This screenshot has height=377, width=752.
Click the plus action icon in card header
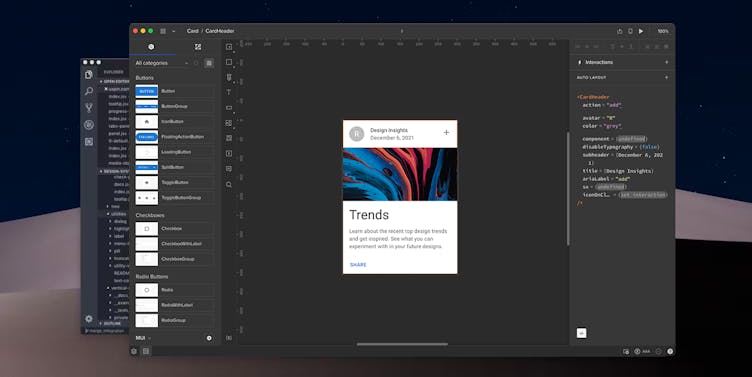point(446,133)
